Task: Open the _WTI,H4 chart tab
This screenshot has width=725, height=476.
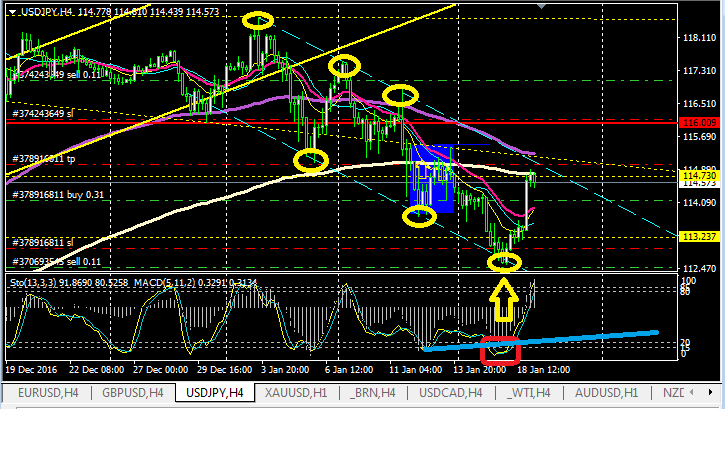Action: (x=528, y=393)
